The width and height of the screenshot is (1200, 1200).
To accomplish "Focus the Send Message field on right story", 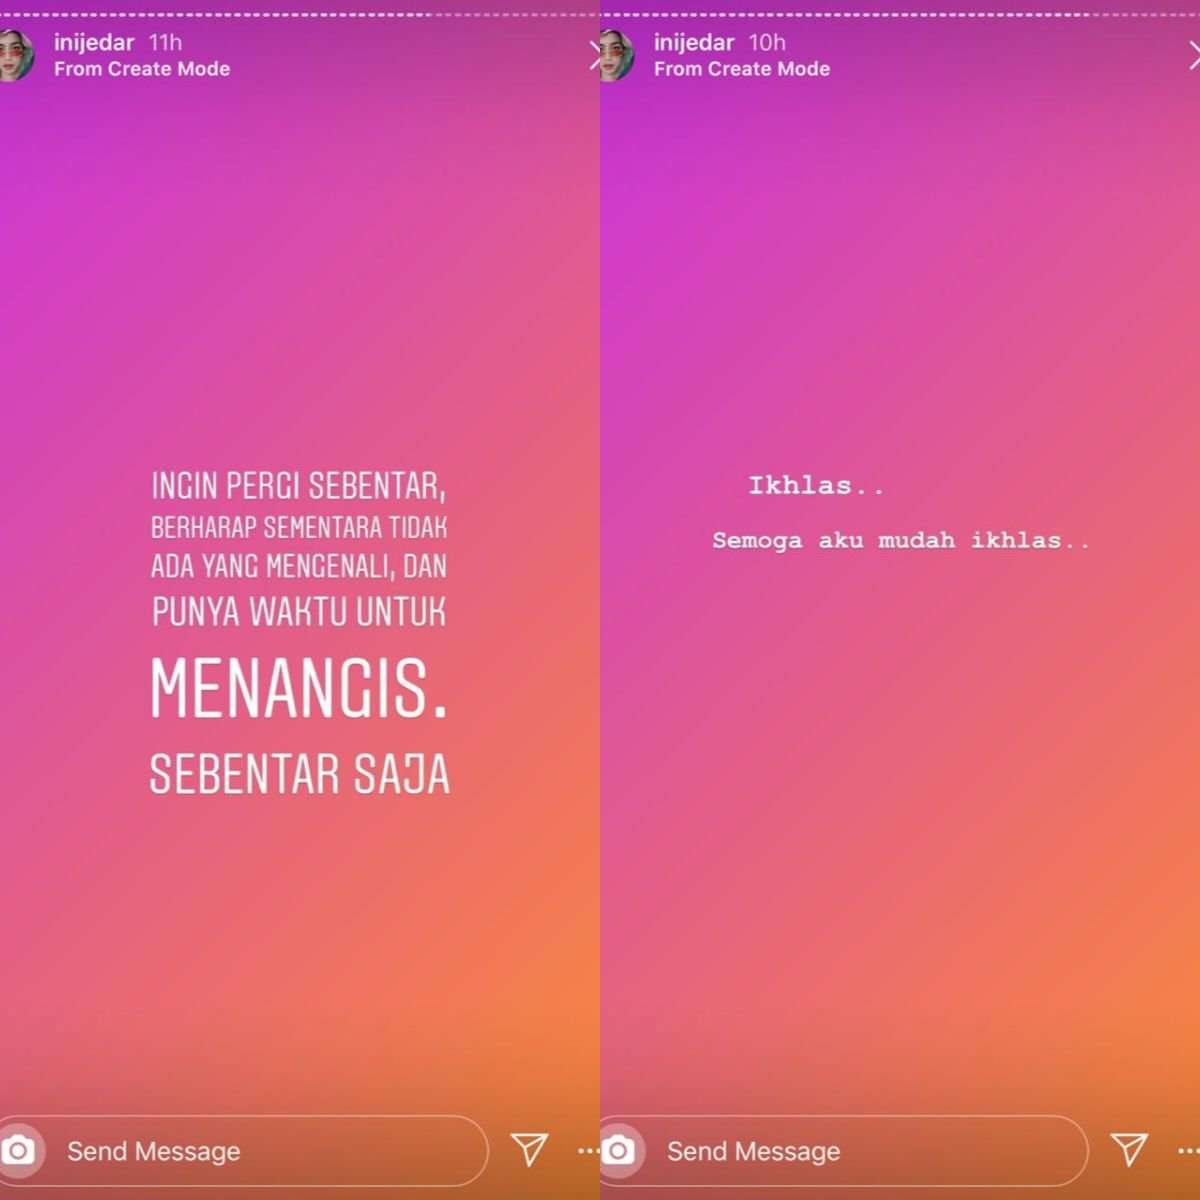I will (844, 1151).
